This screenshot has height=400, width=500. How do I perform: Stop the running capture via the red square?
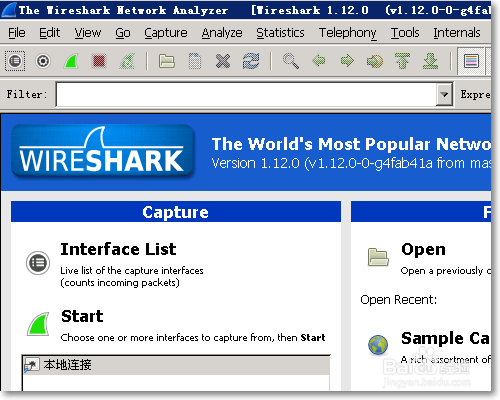coord(99,61)
